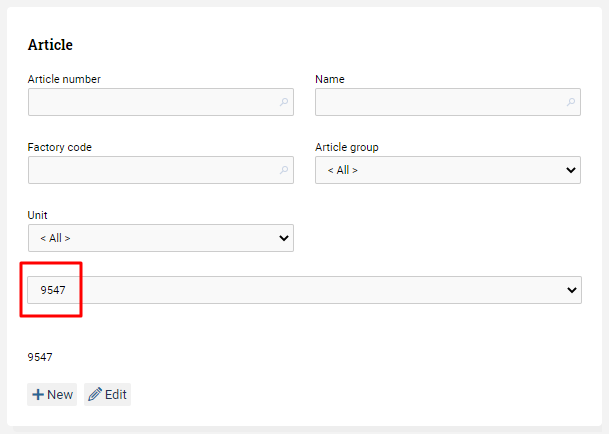609x434 pixels.
Task: Click the Factory code search magnifier icon
Action: pyautogui.click(x=284, y=170)
